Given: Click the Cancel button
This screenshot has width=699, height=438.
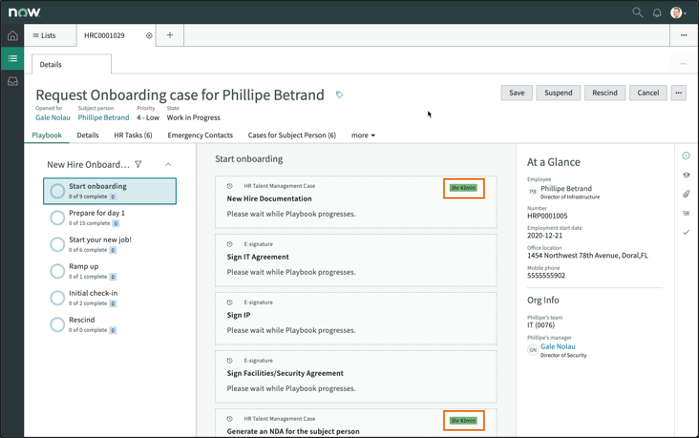Looking at the screenshot, I should click(x=648, y=93).
